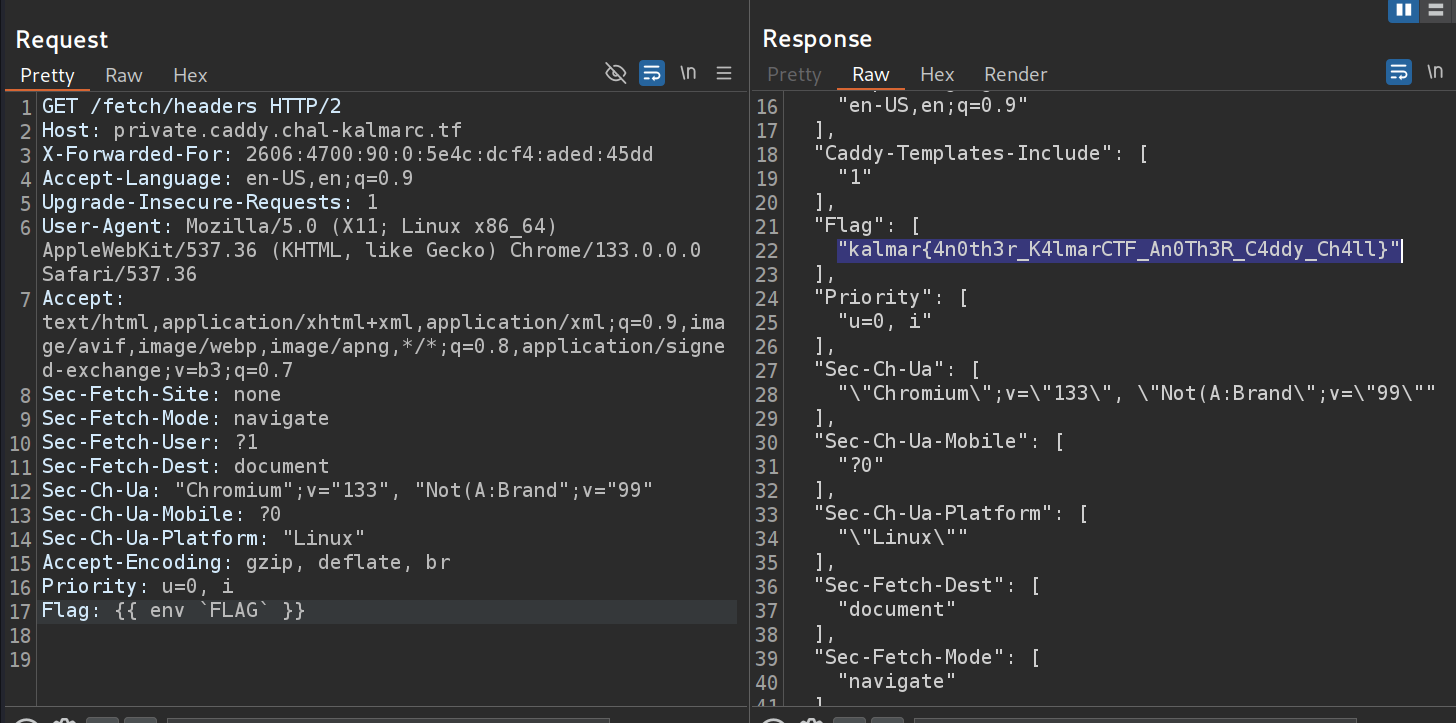Show non-printable \n characters in Request
The width and height of the screenshot is (1456, 723).
tap(688, 73)
